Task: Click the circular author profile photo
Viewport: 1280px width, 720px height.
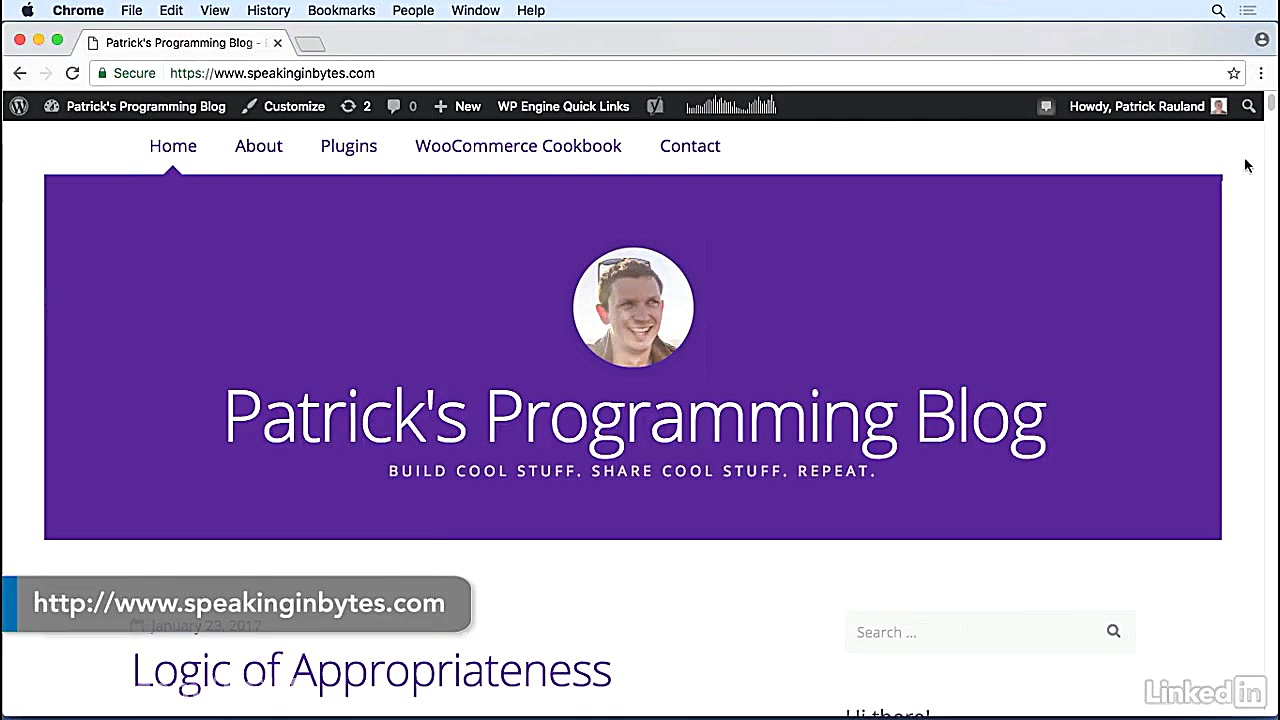Action: pyautogui.click(x=633, y=307)
